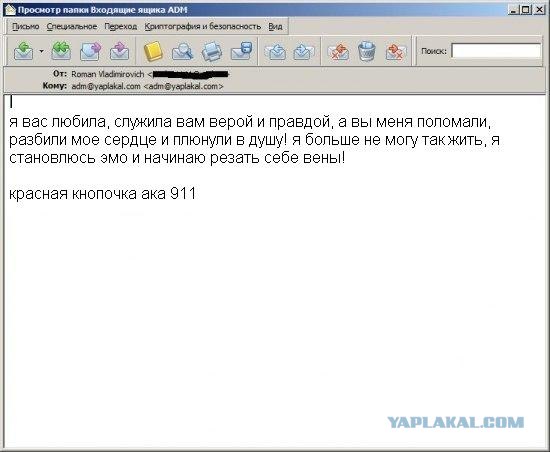Forward the message using the purple-arrow envelope stack
This screenshot has width=550, height=452.
[x=90, y=51]
